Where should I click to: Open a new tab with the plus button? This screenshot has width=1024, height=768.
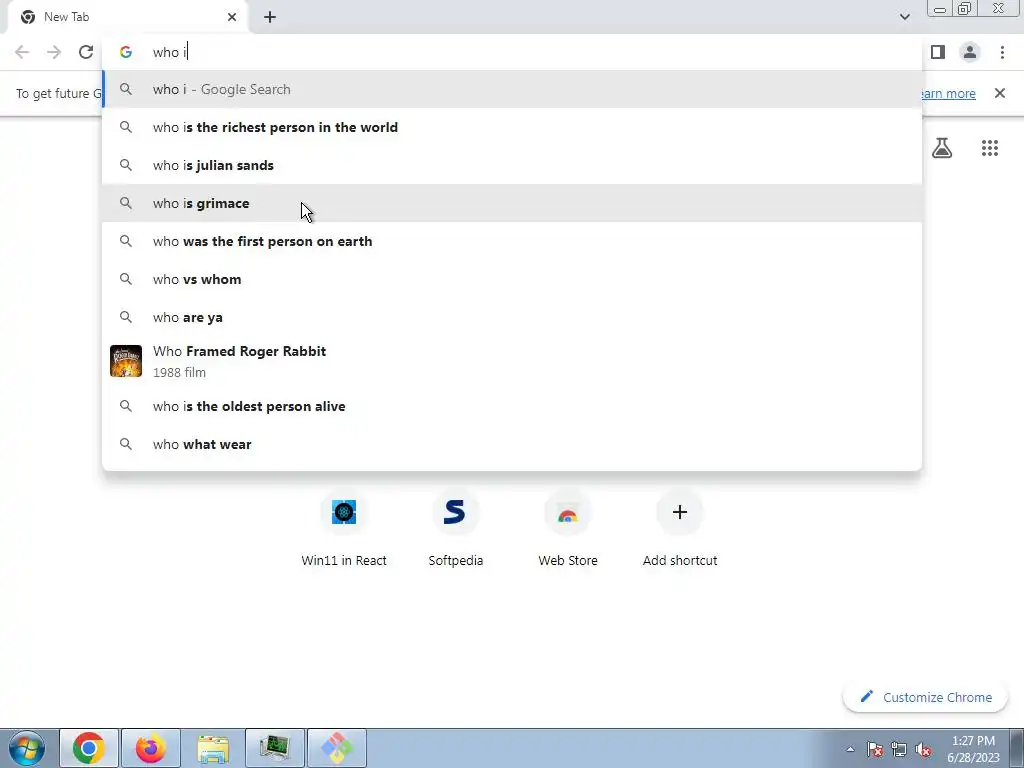click(270, 17)
